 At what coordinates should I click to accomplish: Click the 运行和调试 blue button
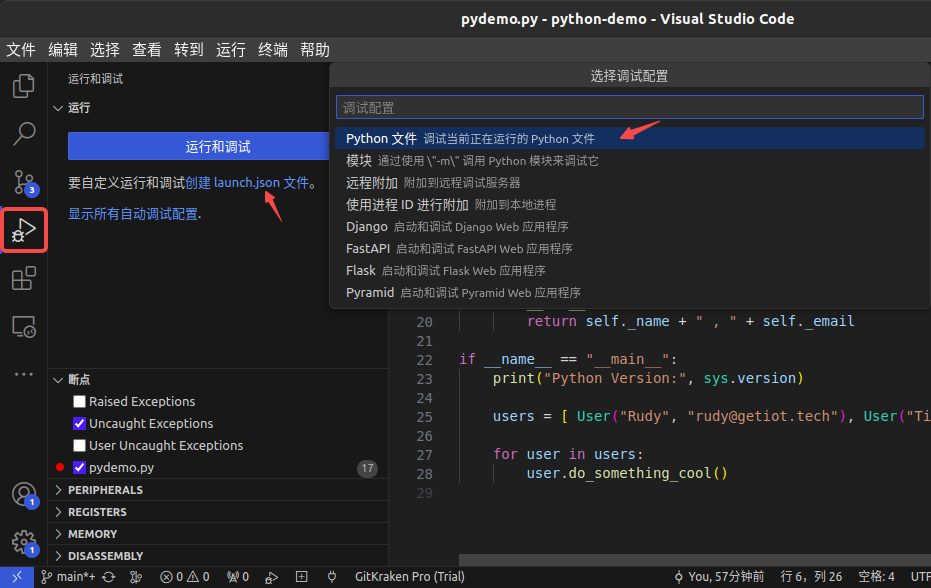pyautogui.click(x=218, y=147)
